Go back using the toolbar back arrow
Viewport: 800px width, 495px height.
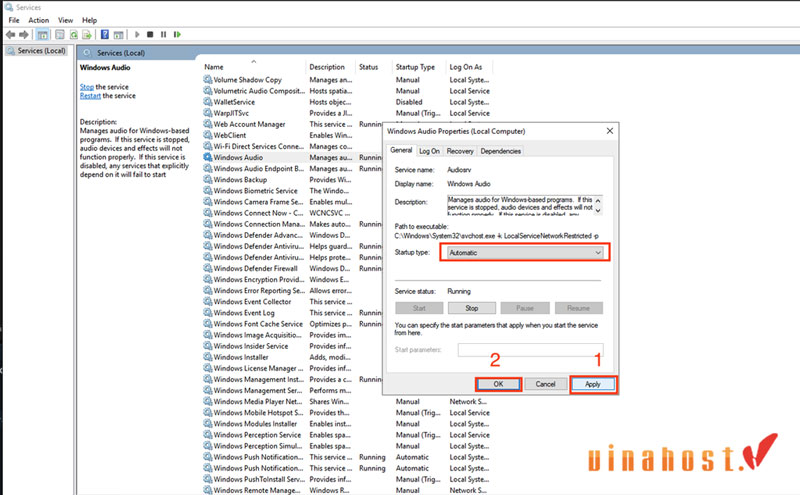tap(10, 35)
